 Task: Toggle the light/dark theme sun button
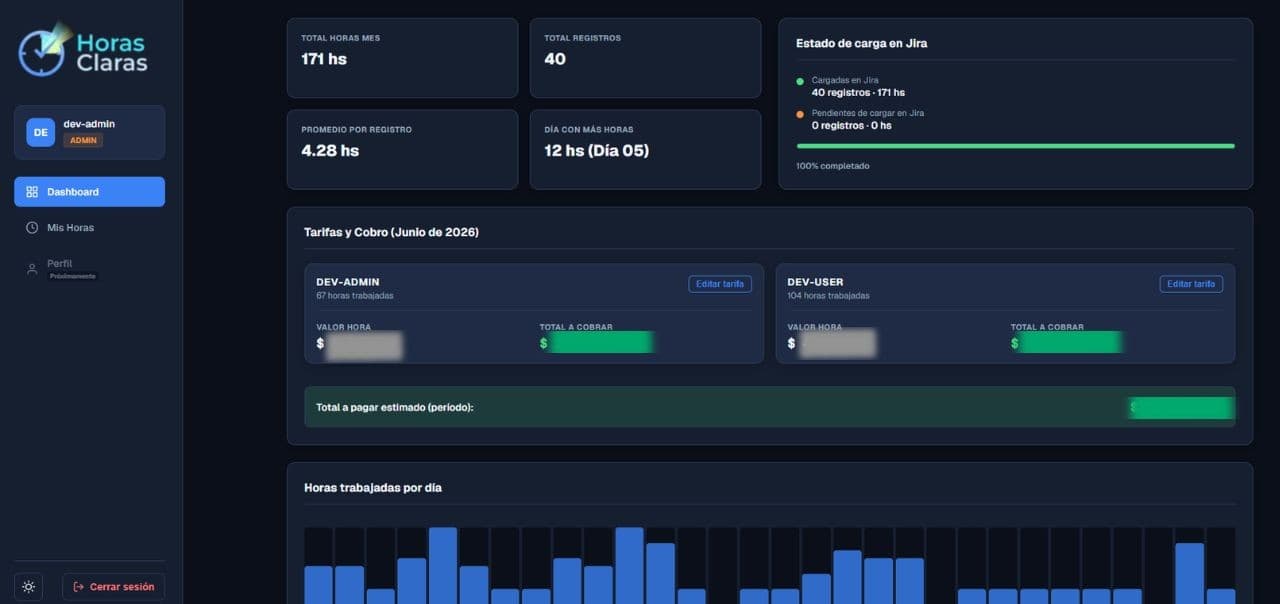pos(28,587)
